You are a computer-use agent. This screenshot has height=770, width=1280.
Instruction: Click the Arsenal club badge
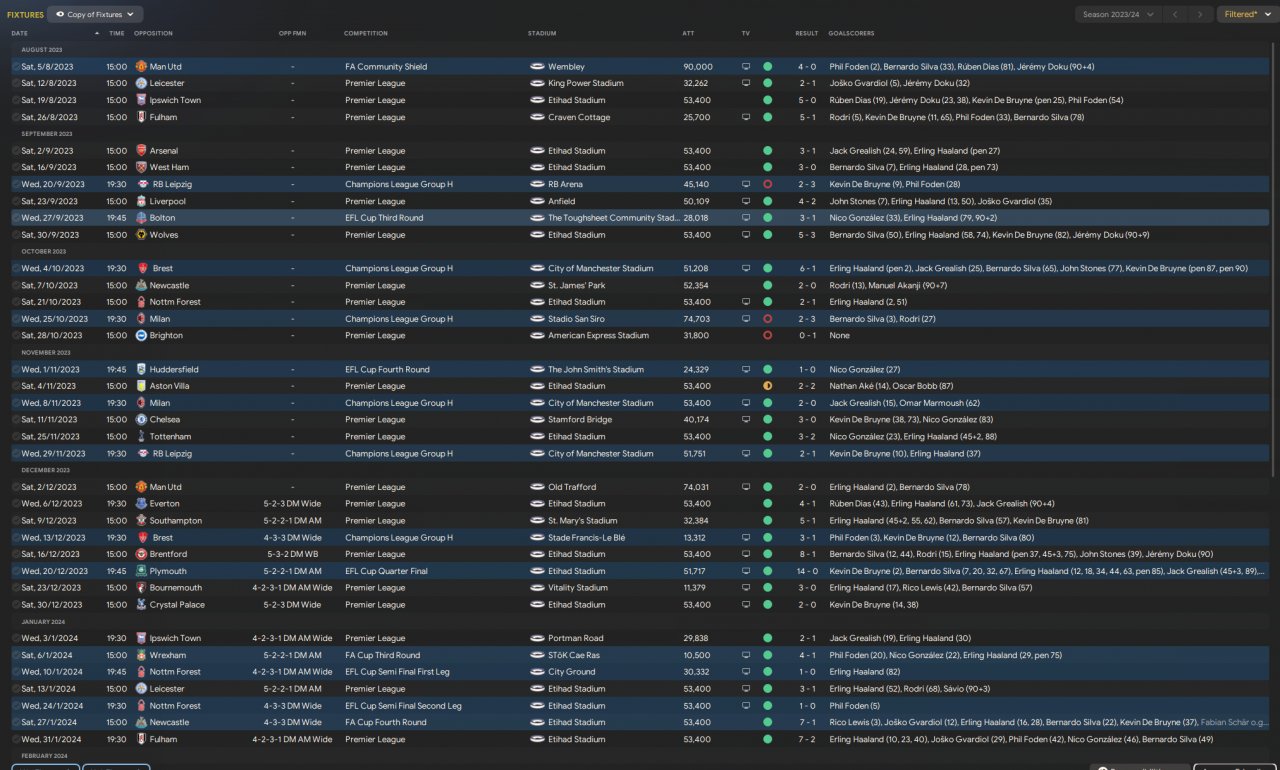pyautogui.click(x=141, y=151)
